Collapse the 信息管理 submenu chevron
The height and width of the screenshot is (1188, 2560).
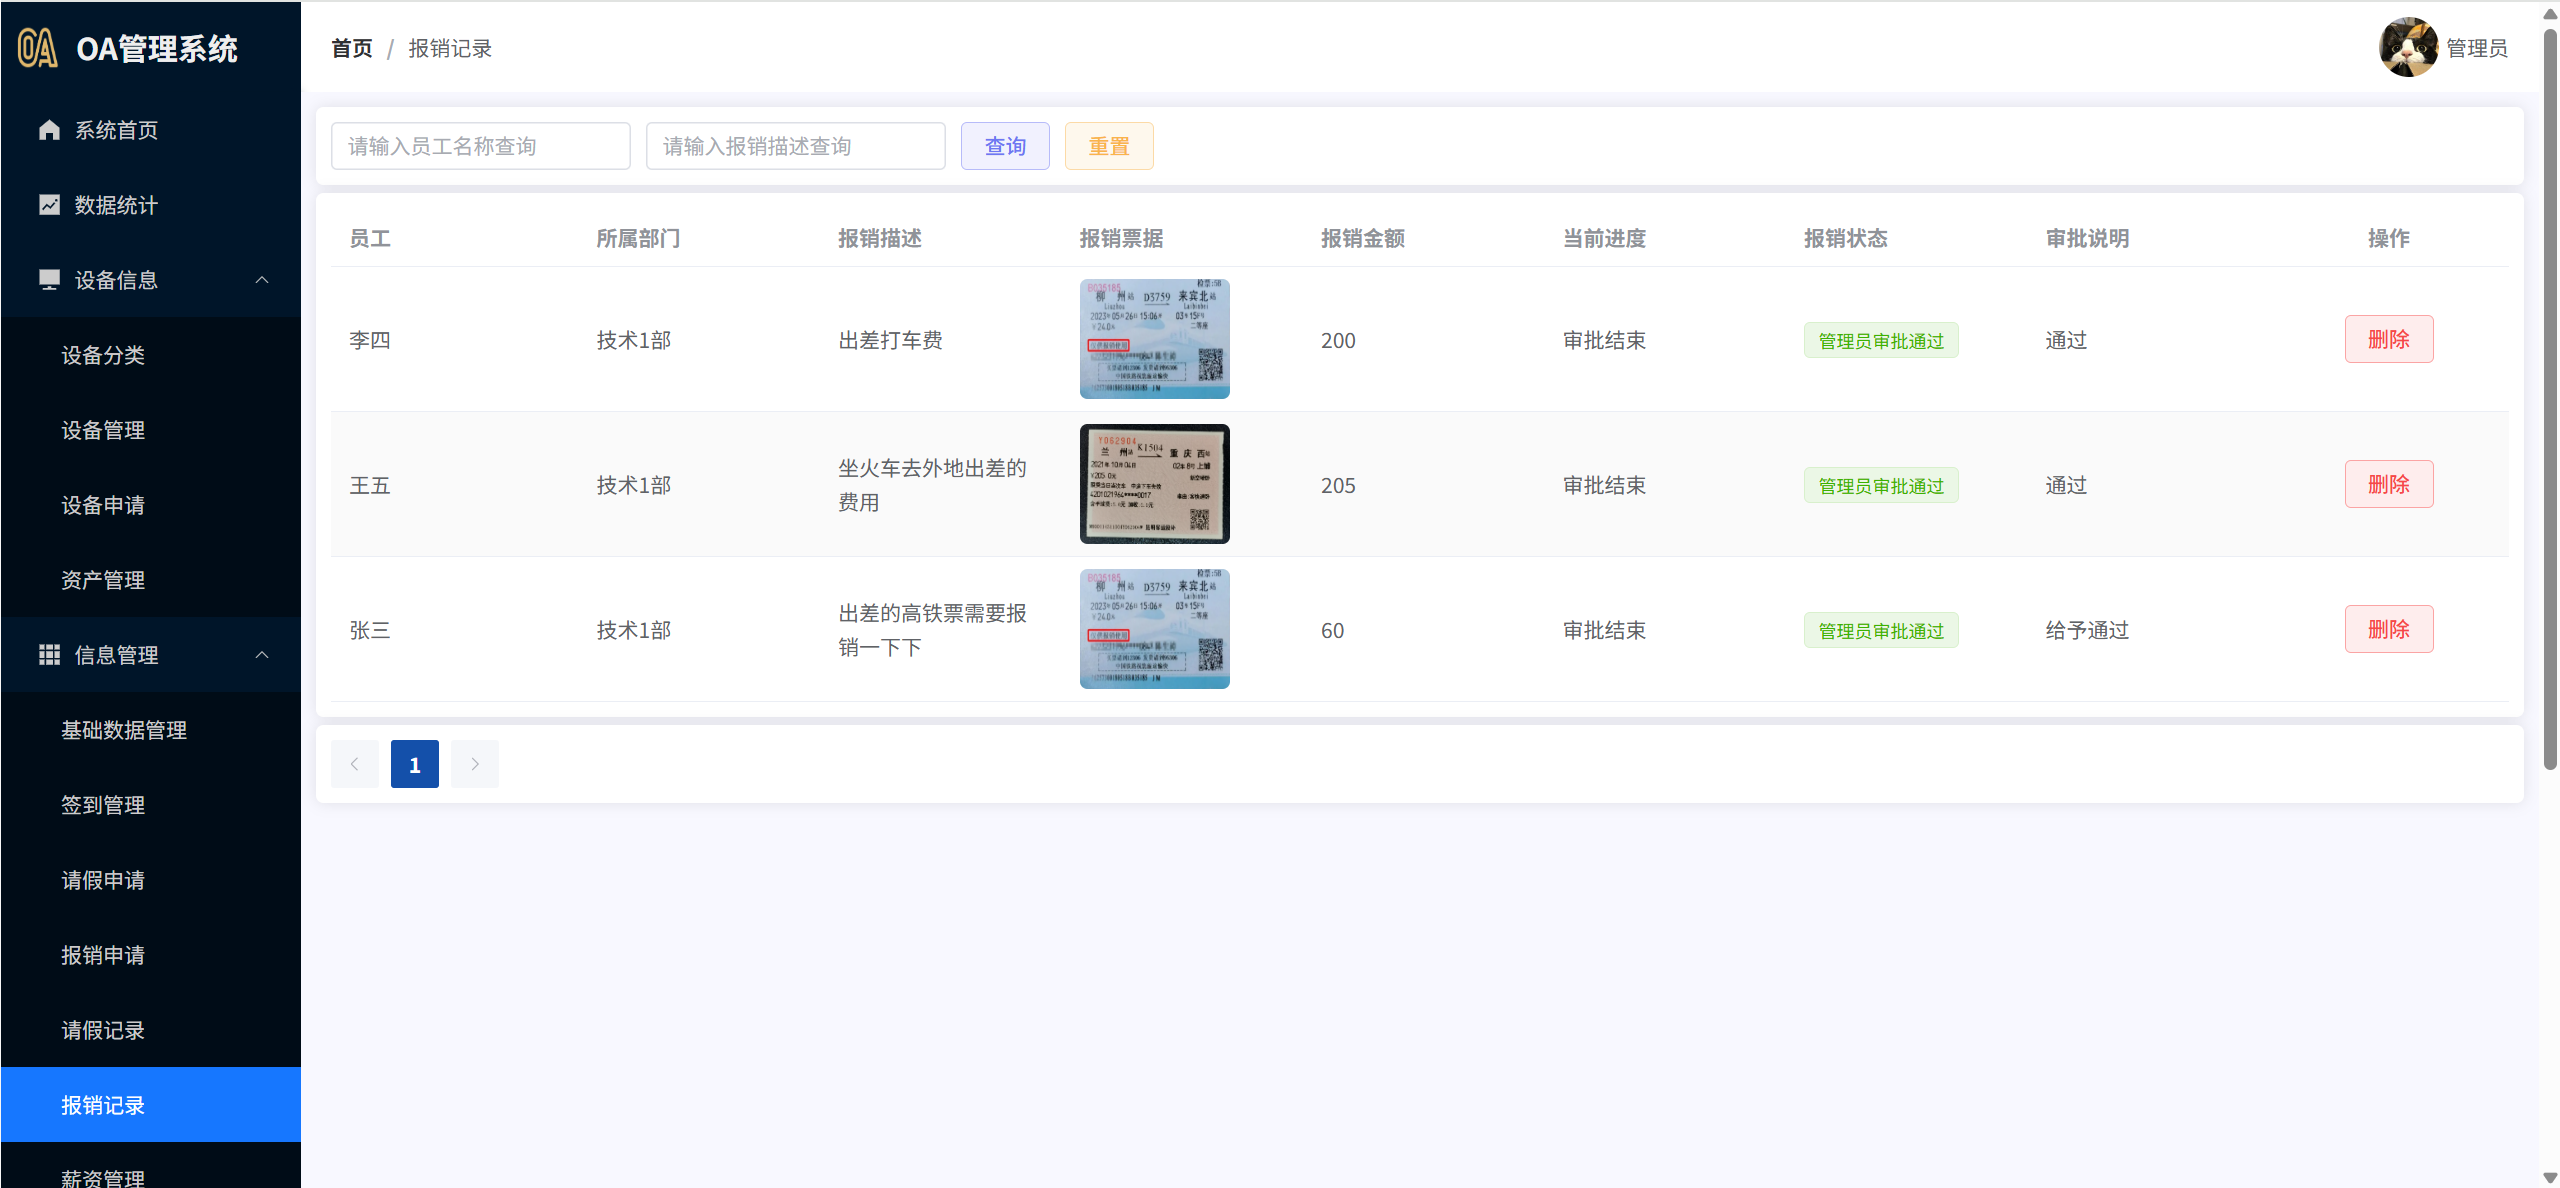click(x=262, y=655)
